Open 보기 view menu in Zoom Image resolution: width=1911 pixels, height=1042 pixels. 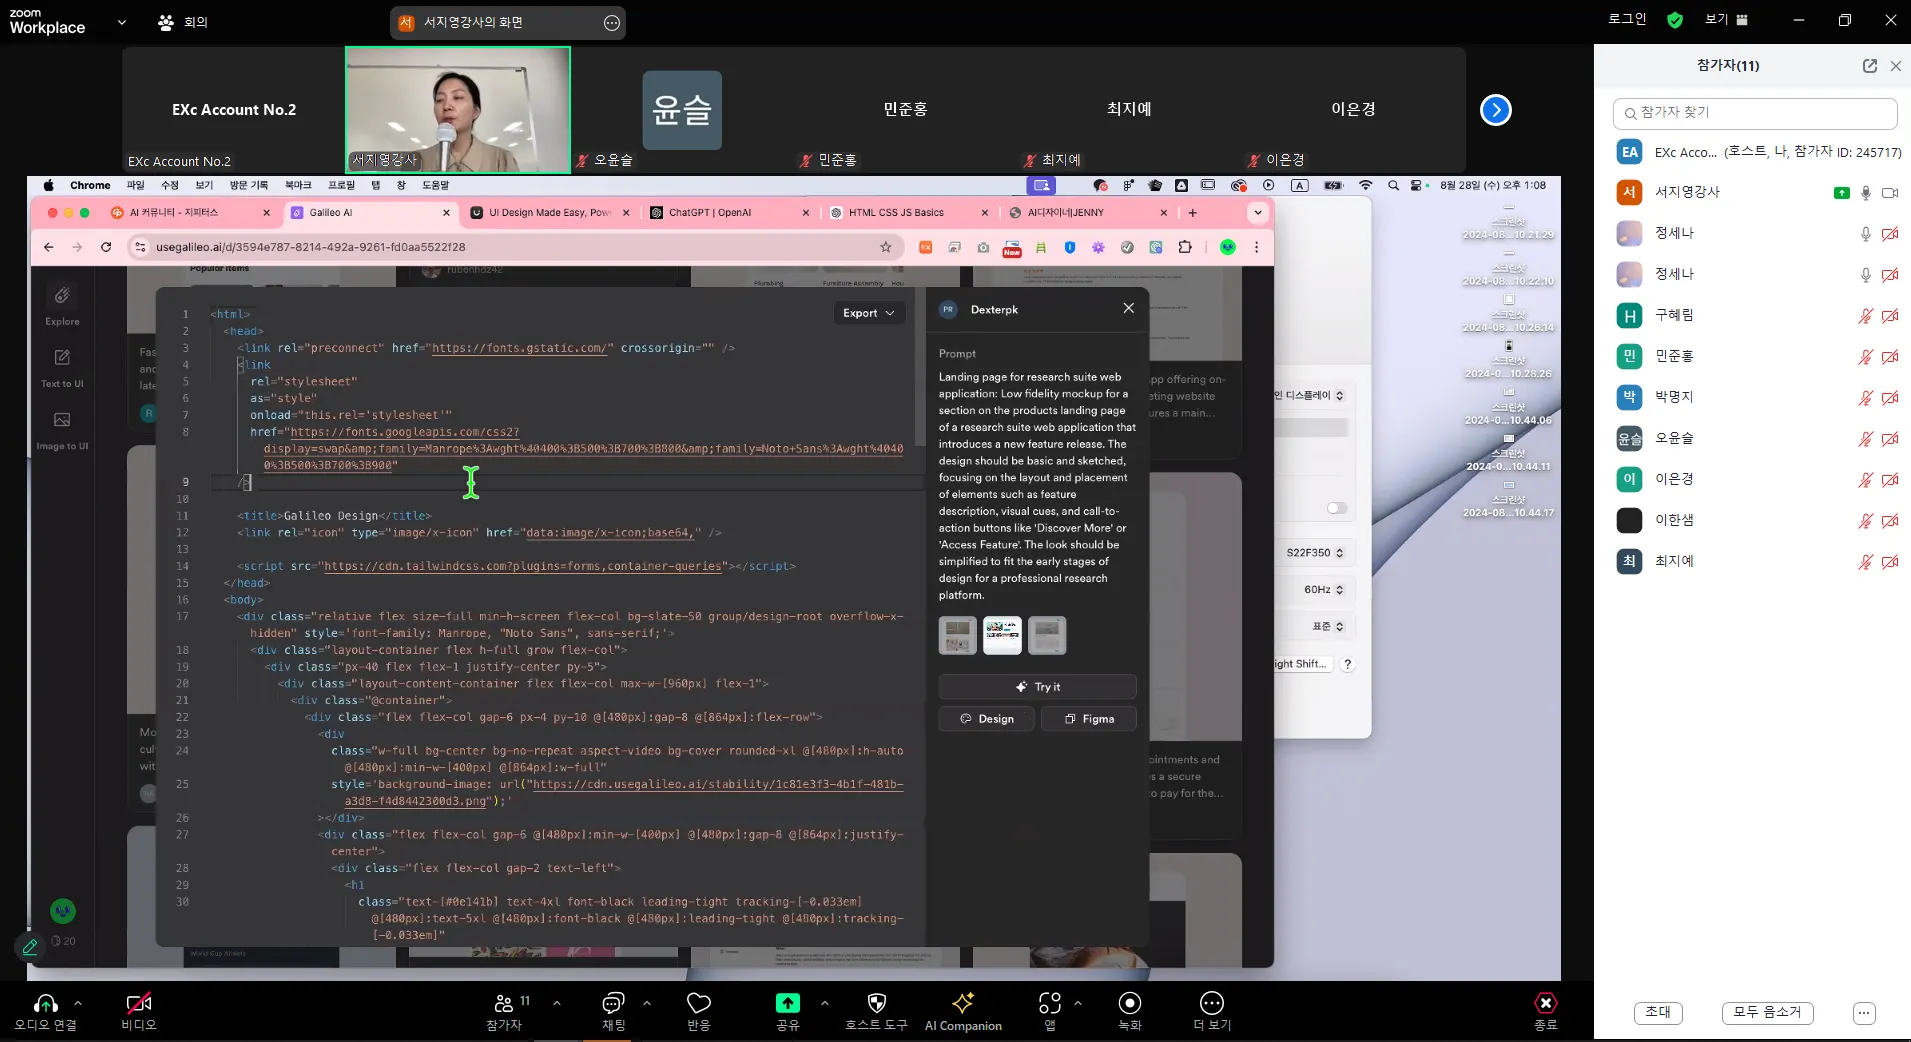point(1727,20)
